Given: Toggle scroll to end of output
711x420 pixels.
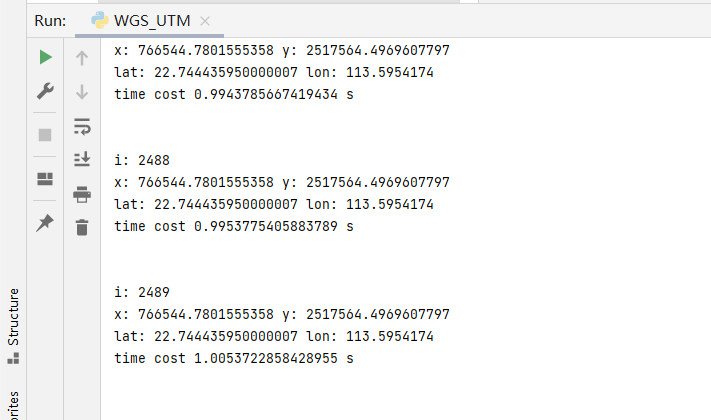Looking at the screenshot, I should [82, 160].
